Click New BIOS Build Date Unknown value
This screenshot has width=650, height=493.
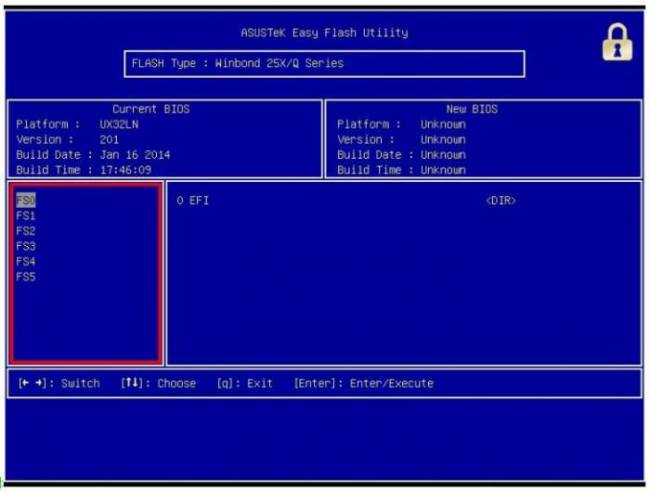(x=443, y=155)
